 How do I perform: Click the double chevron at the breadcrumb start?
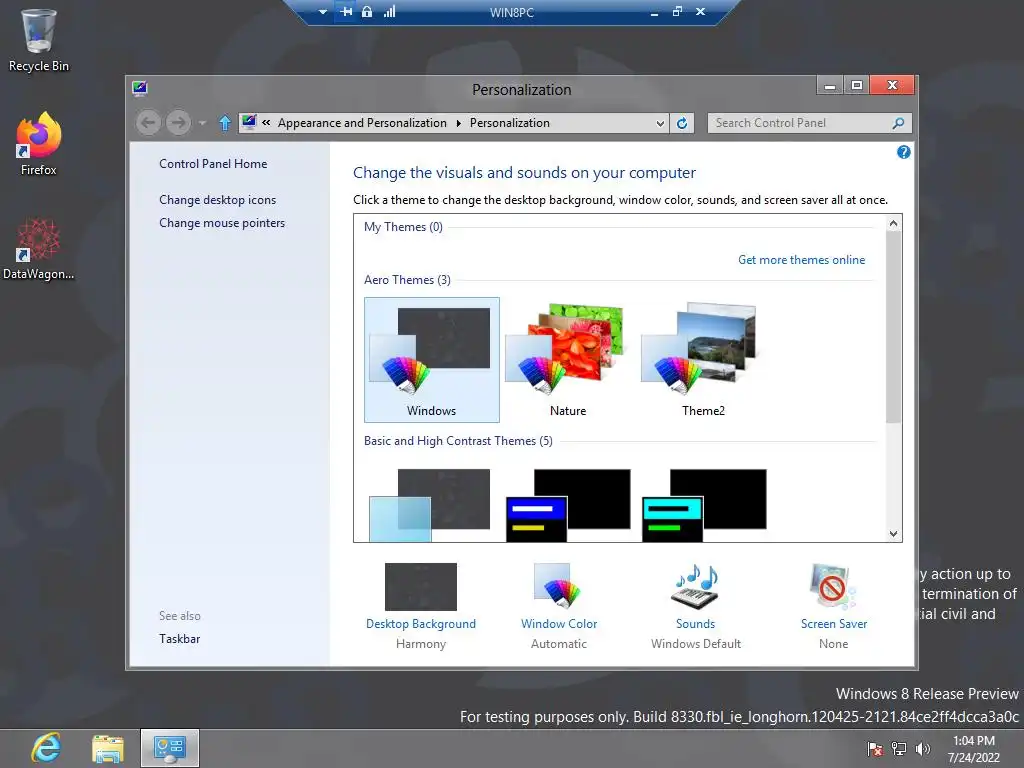[266, 122]
